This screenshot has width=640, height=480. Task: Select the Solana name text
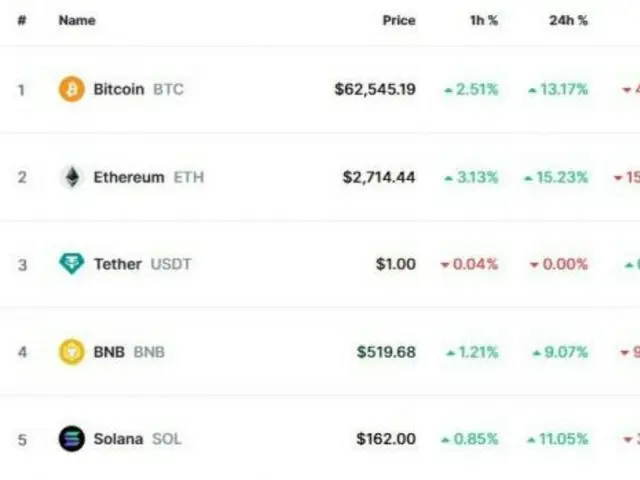click(118, 439)
